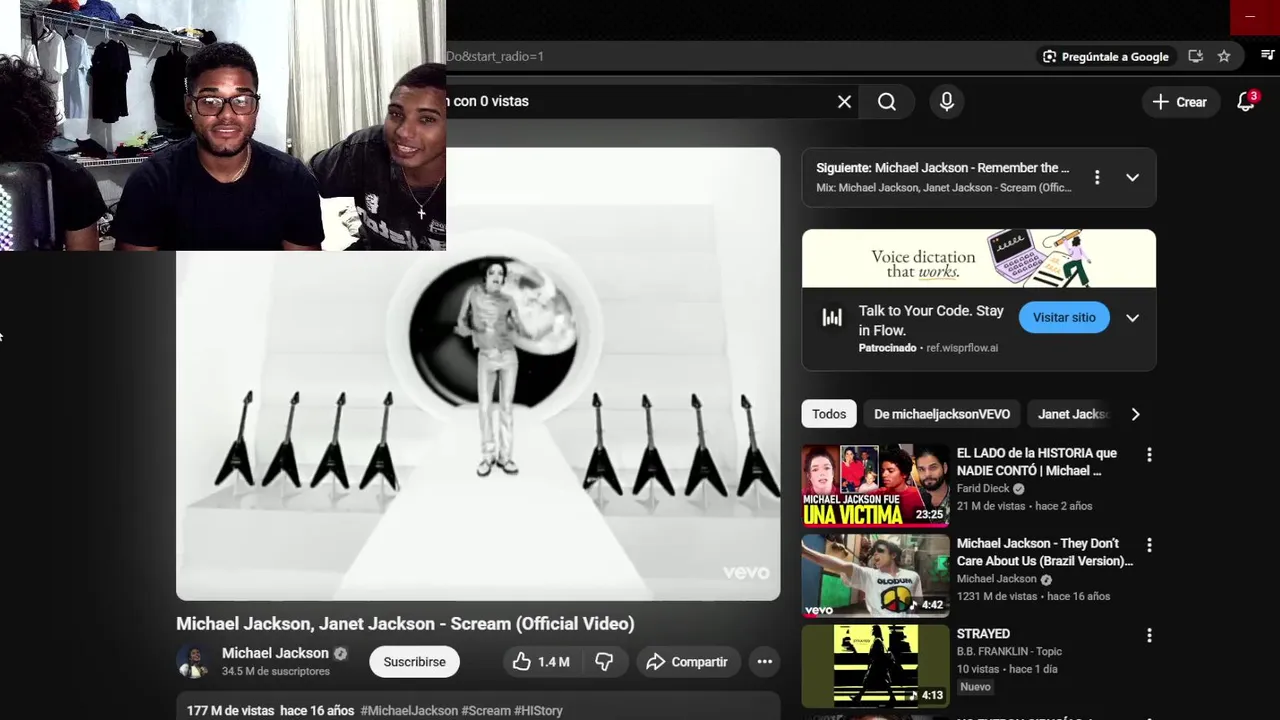Open the B.B. FRANKLIN - Topic channel

[1009, 651]
